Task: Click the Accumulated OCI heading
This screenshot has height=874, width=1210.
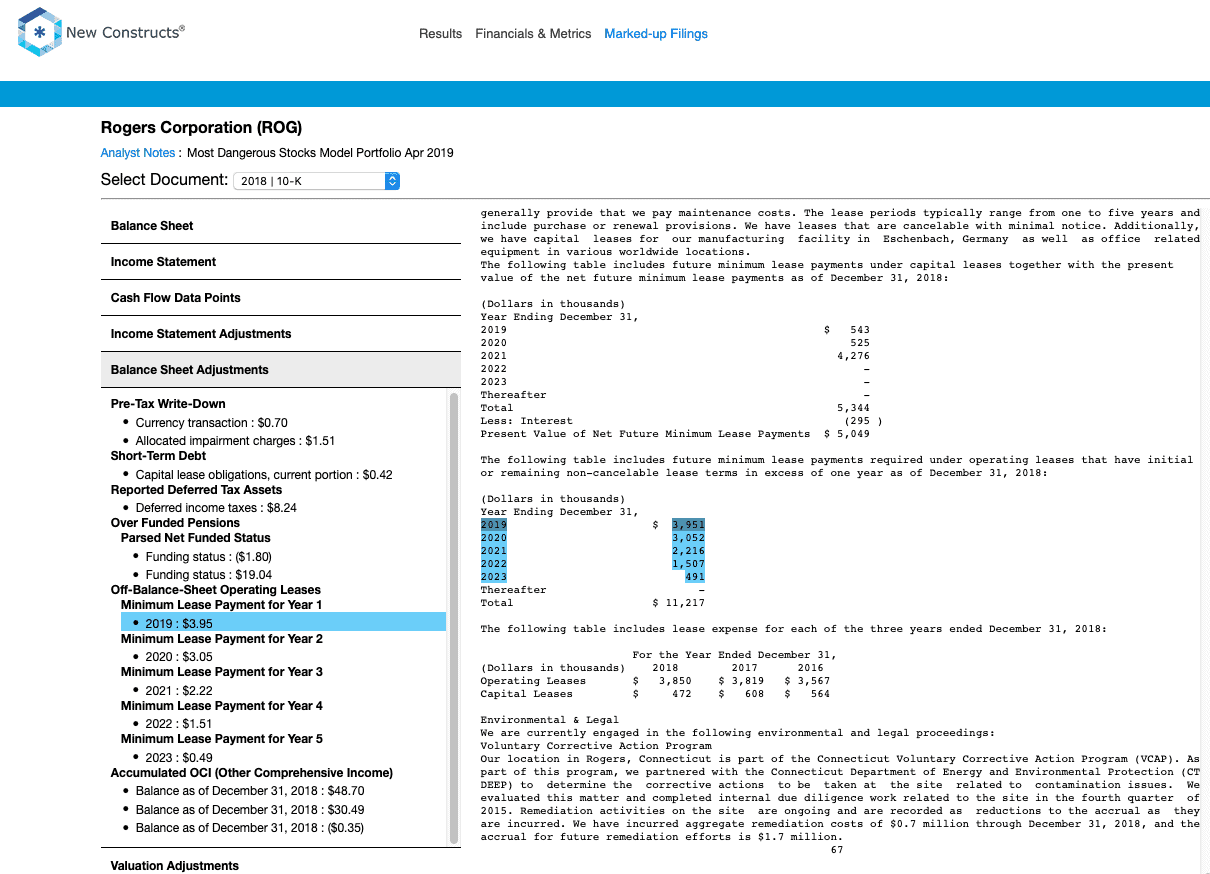Action: [252, 773]
